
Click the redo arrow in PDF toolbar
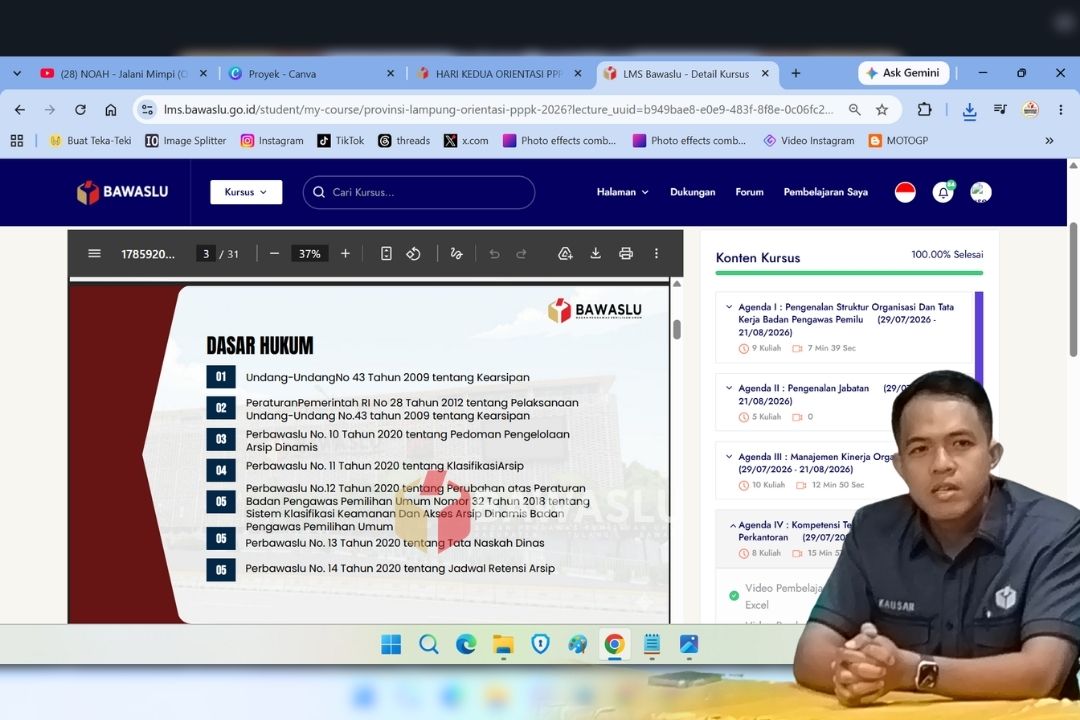(521, 254)
